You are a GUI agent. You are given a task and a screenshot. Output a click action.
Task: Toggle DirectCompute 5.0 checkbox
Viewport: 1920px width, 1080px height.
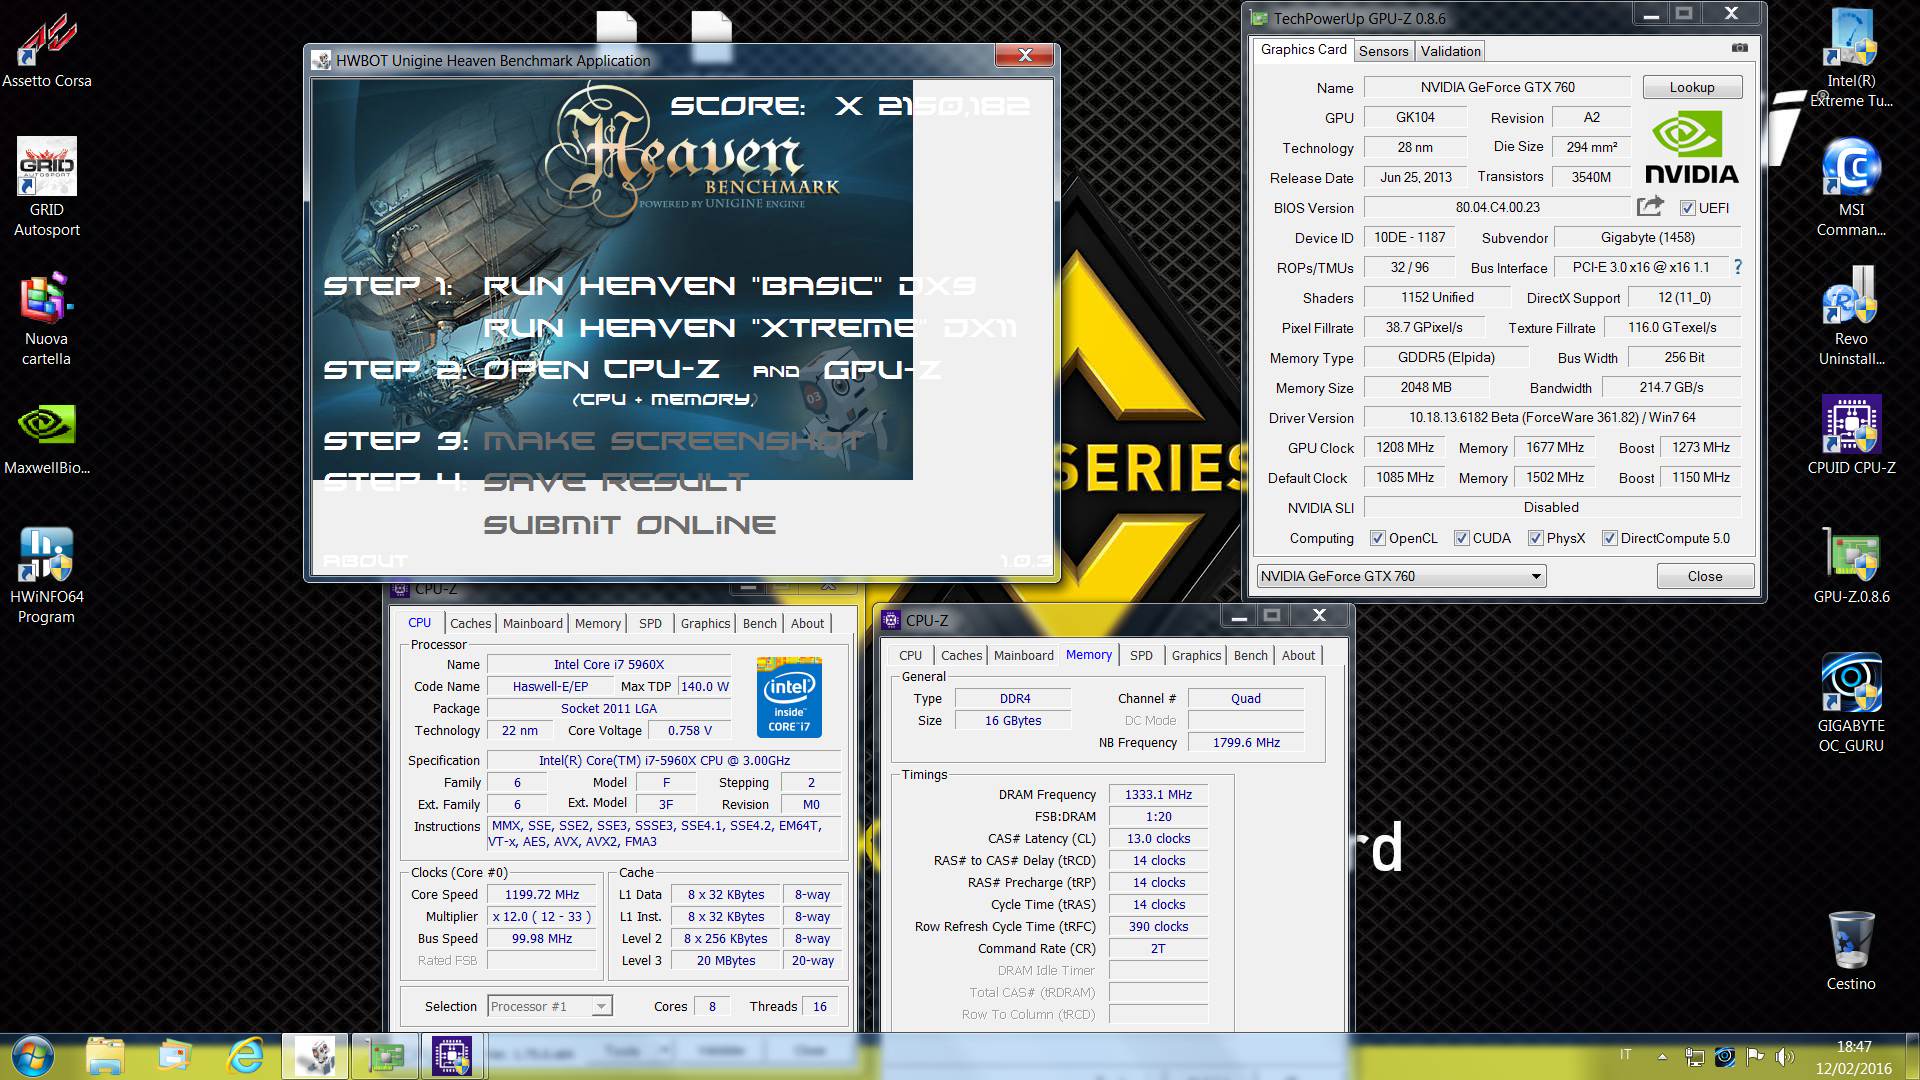[x=1609, y=538]
